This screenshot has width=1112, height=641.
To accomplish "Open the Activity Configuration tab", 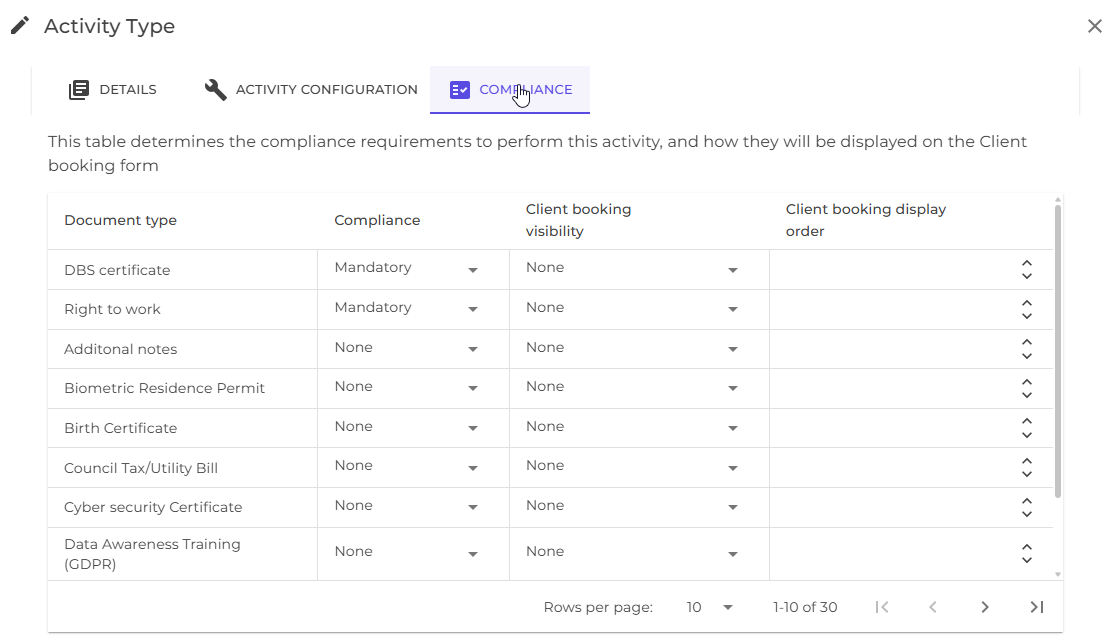I will 311,90.
